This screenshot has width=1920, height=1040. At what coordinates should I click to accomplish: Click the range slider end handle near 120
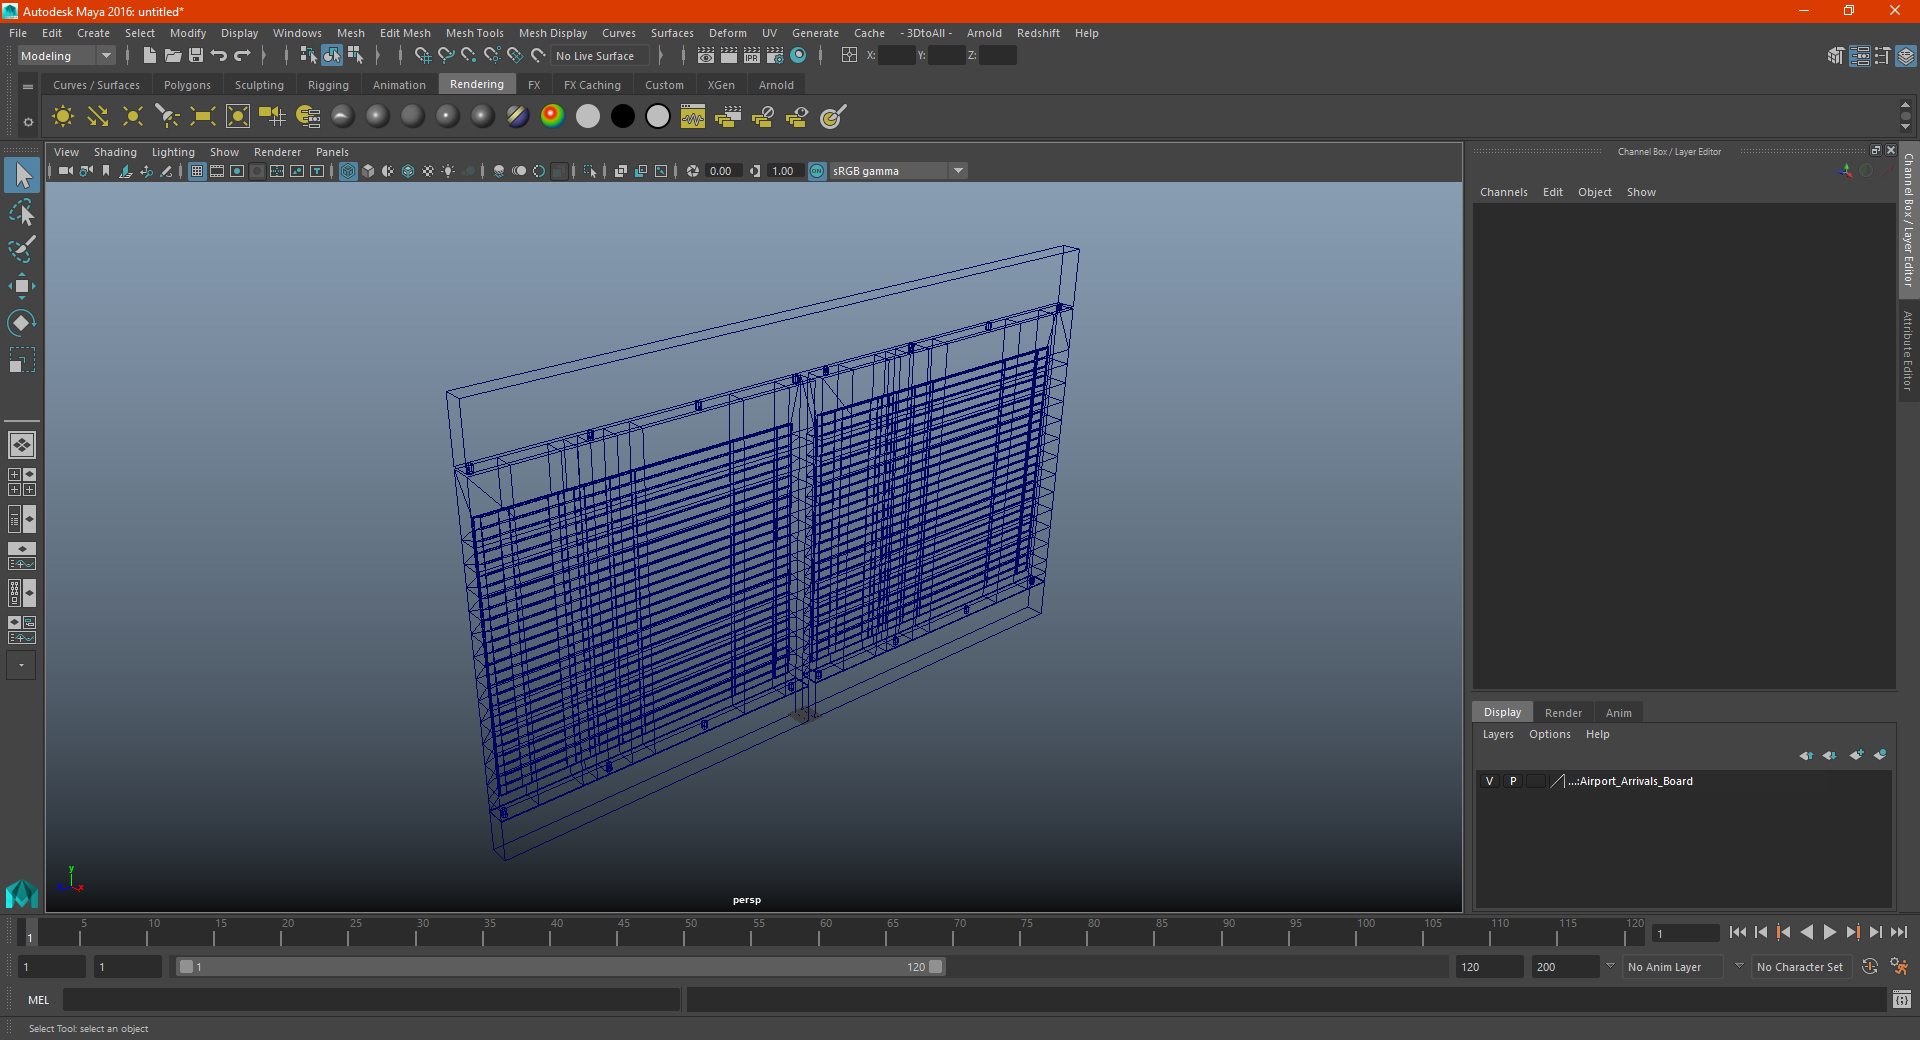(936, 967)
